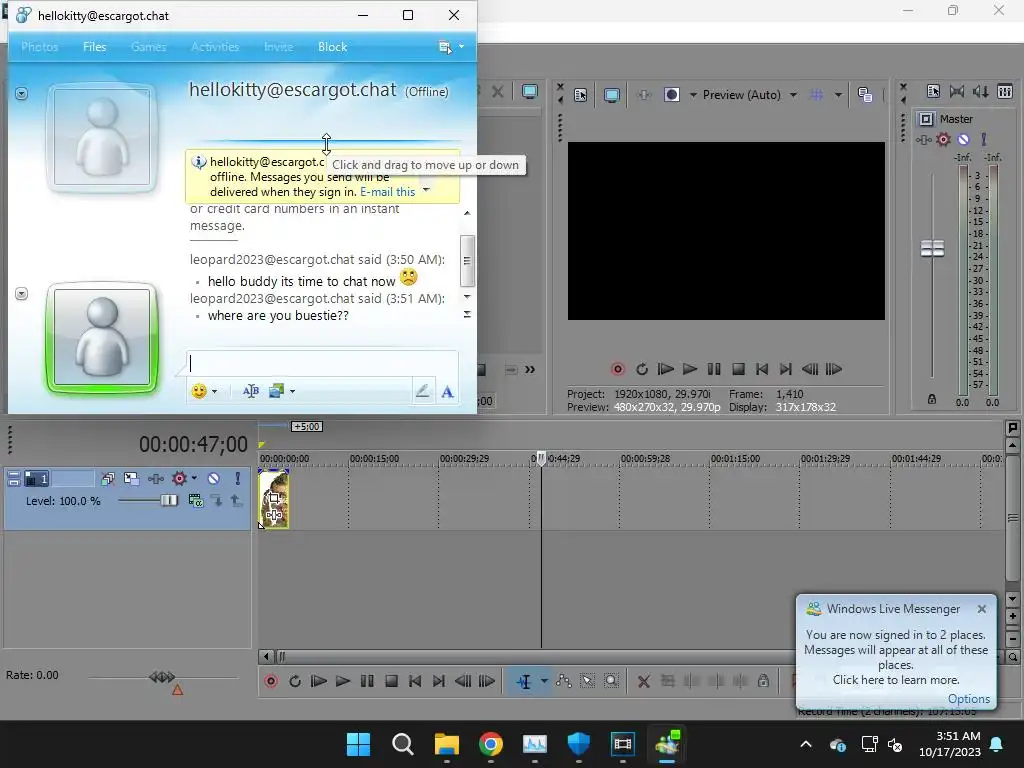Click Block in the Messenger toolbar
The width and height of the screenshot is (1024, 768).
click(332, 47)
